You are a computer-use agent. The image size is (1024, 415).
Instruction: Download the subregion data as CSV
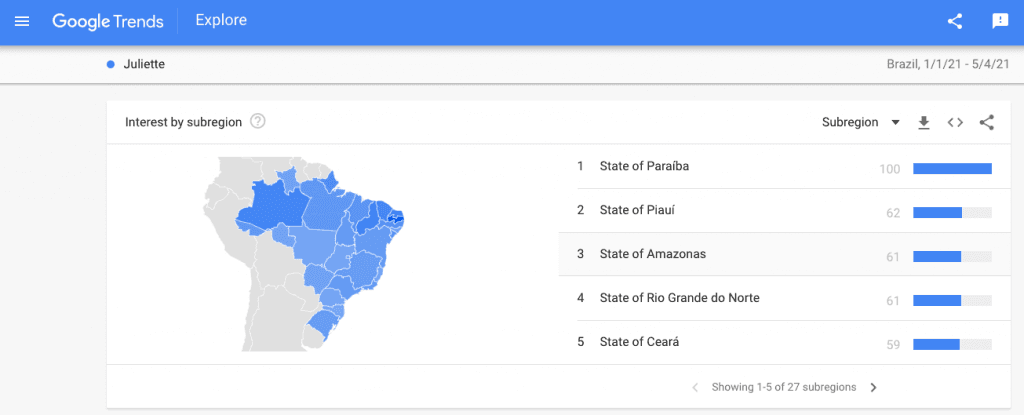(x=923, y=122)
